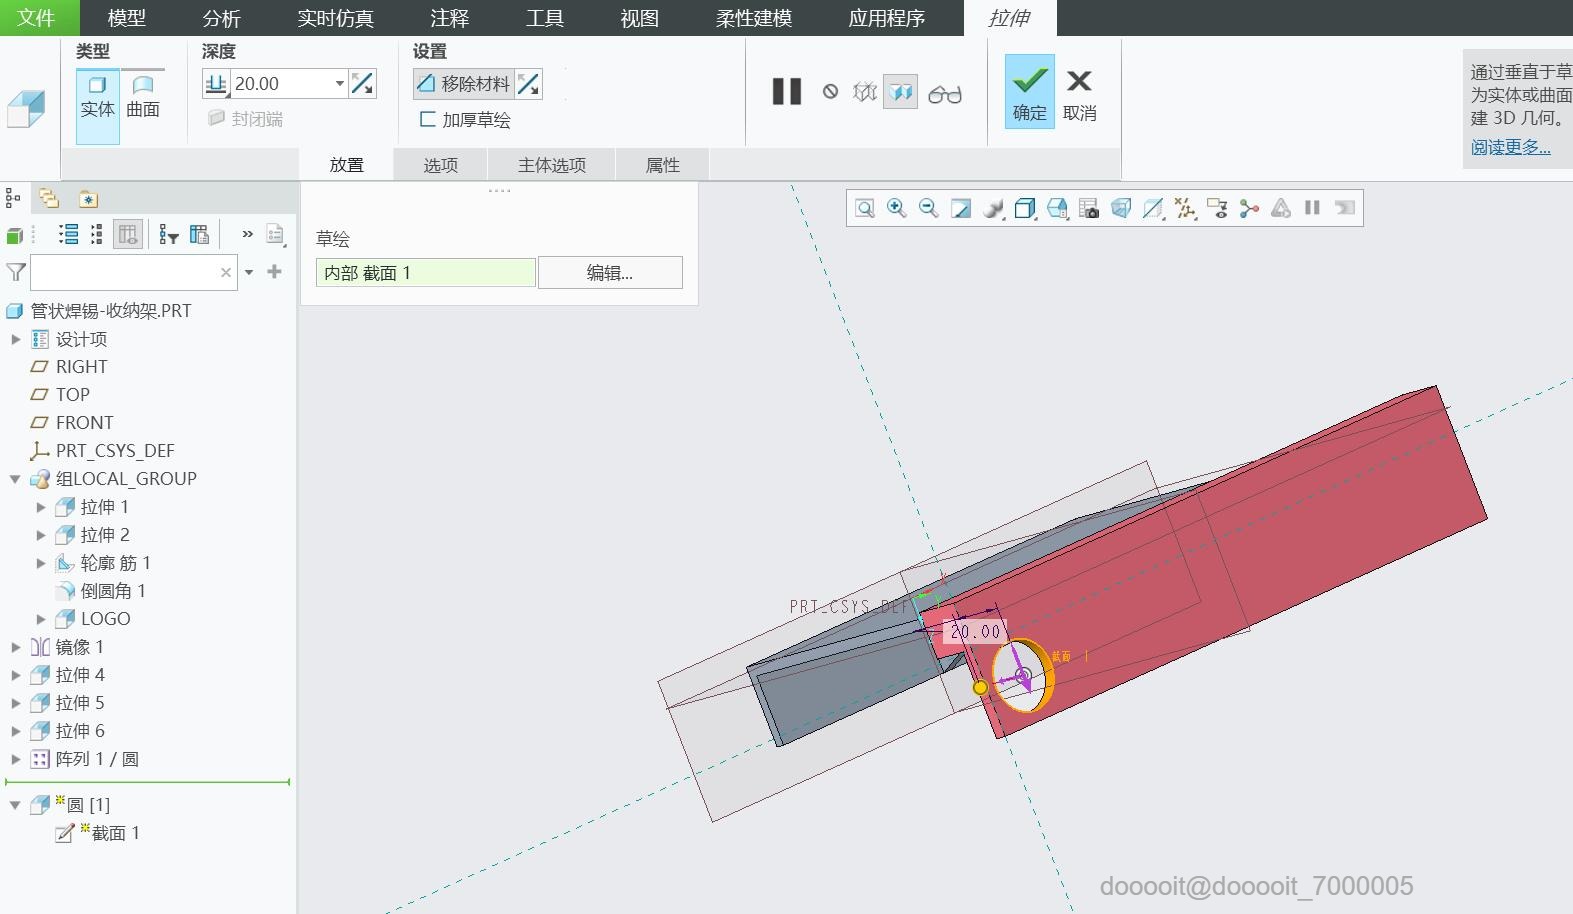Screen dimensions: 1573x914
Task: Click the model tree search input field
Action: [125, 272]
